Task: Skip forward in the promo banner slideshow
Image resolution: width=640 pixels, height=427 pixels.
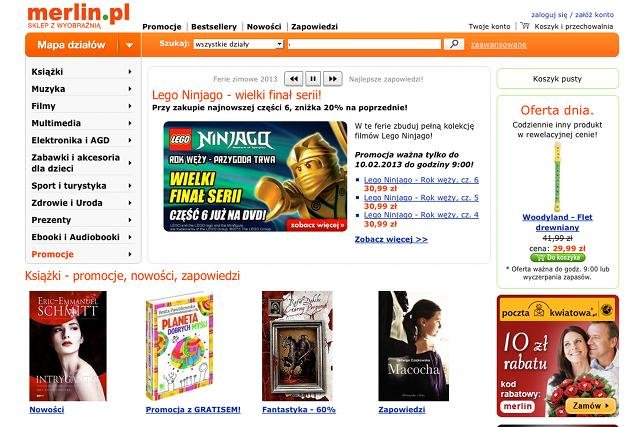Action: coord(333,79)
